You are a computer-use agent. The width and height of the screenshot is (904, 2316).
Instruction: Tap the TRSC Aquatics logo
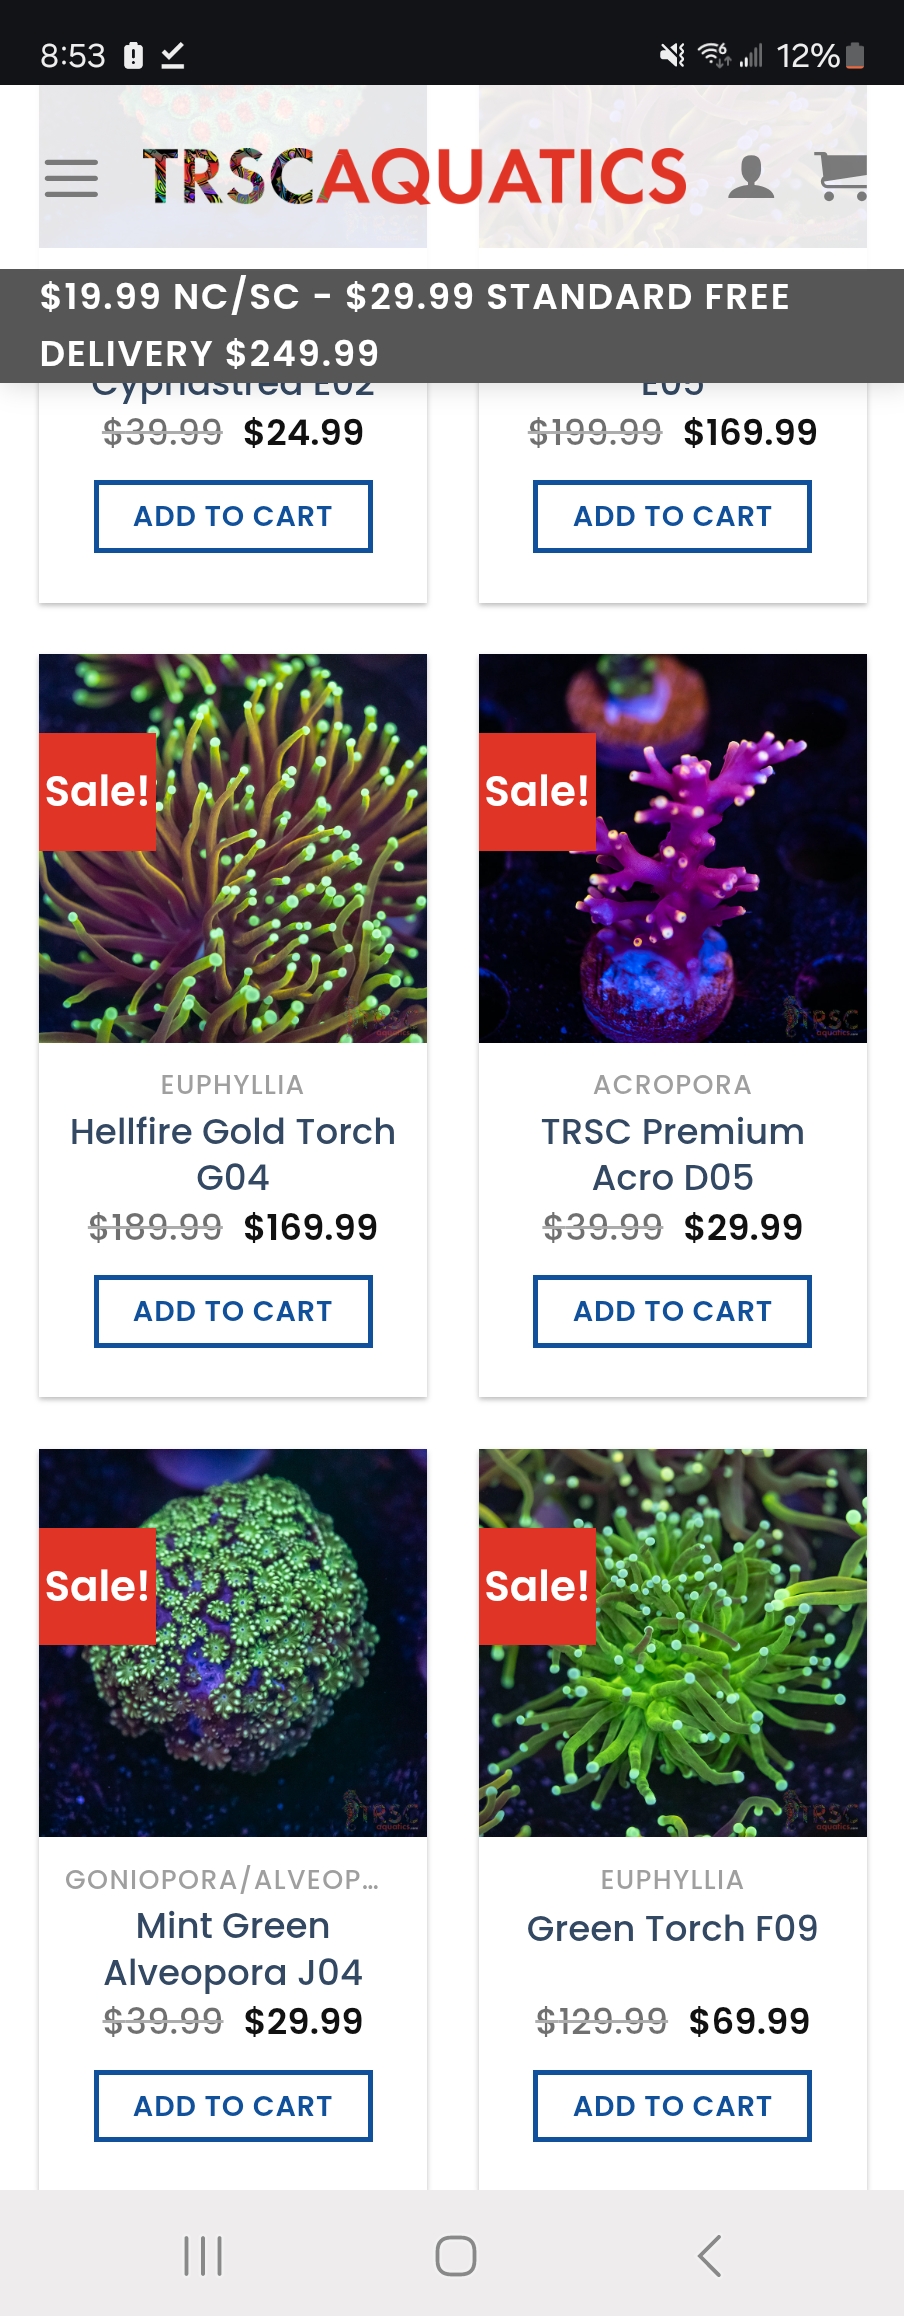[x=414, y=177]
